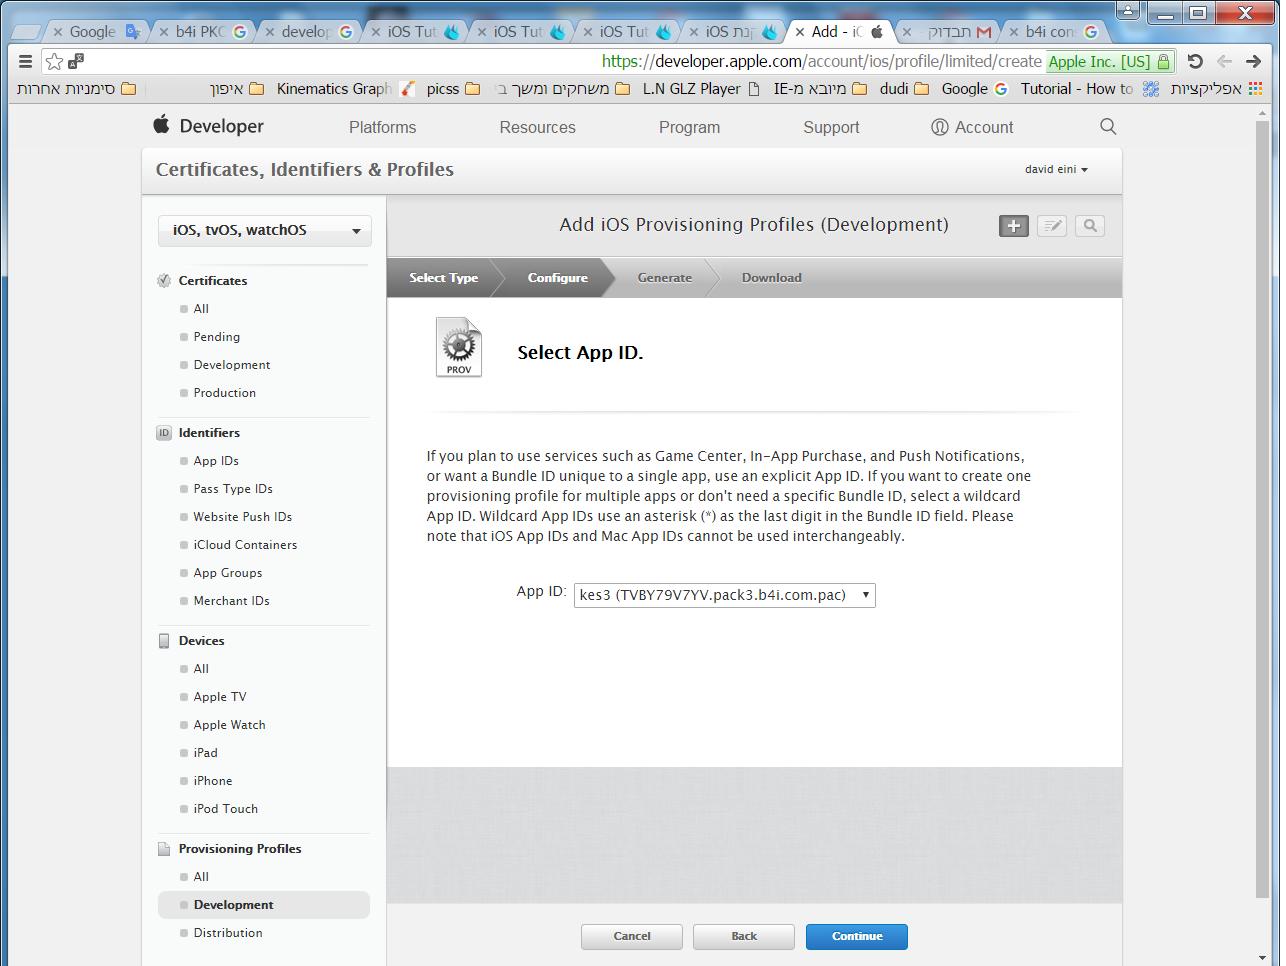Open the dudi bookmark folder

pyautogui.click(x=904, y=89)
